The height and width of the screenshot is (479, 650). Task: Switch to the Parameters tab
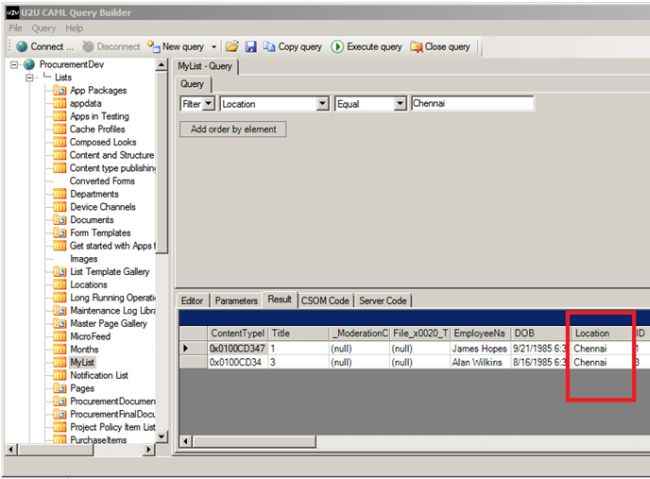point(236,301)
